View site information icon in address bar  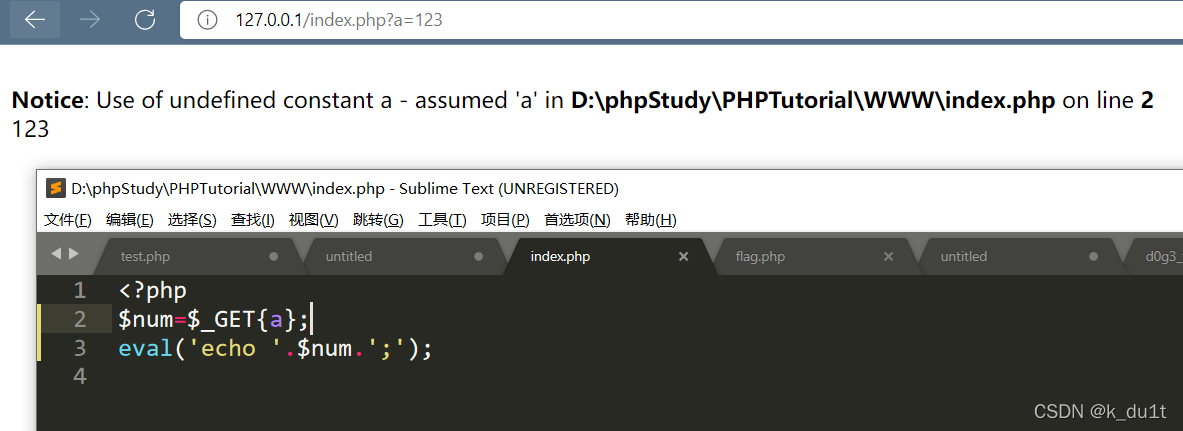coord(207,20)
